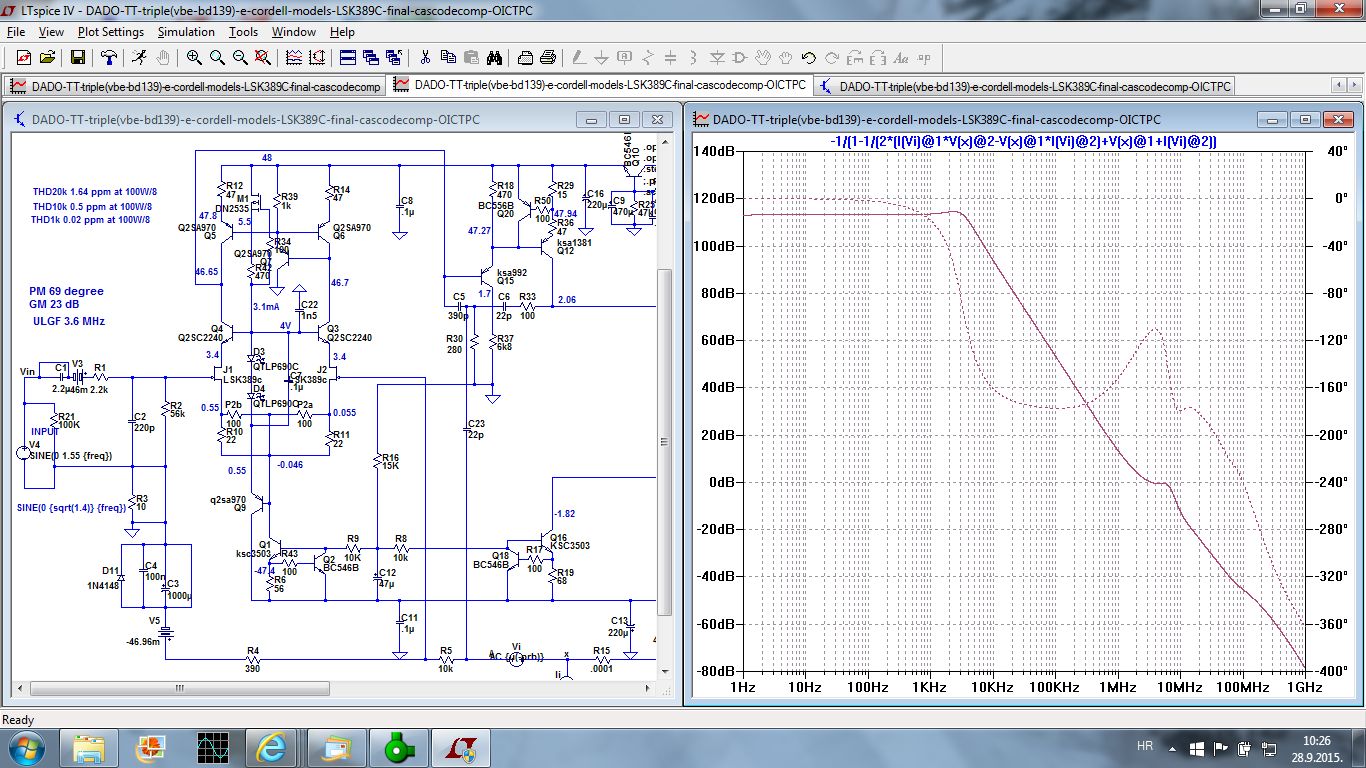Click the Undo arrow icon
Screen dimensions: 1366x768
pos(809,58)
